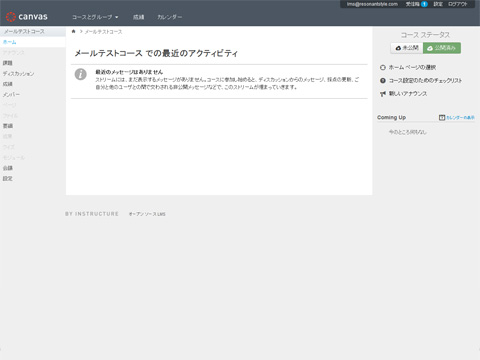Open モジュール in the course sidebar
480x360 pixels.
click(x=14, y=158)
